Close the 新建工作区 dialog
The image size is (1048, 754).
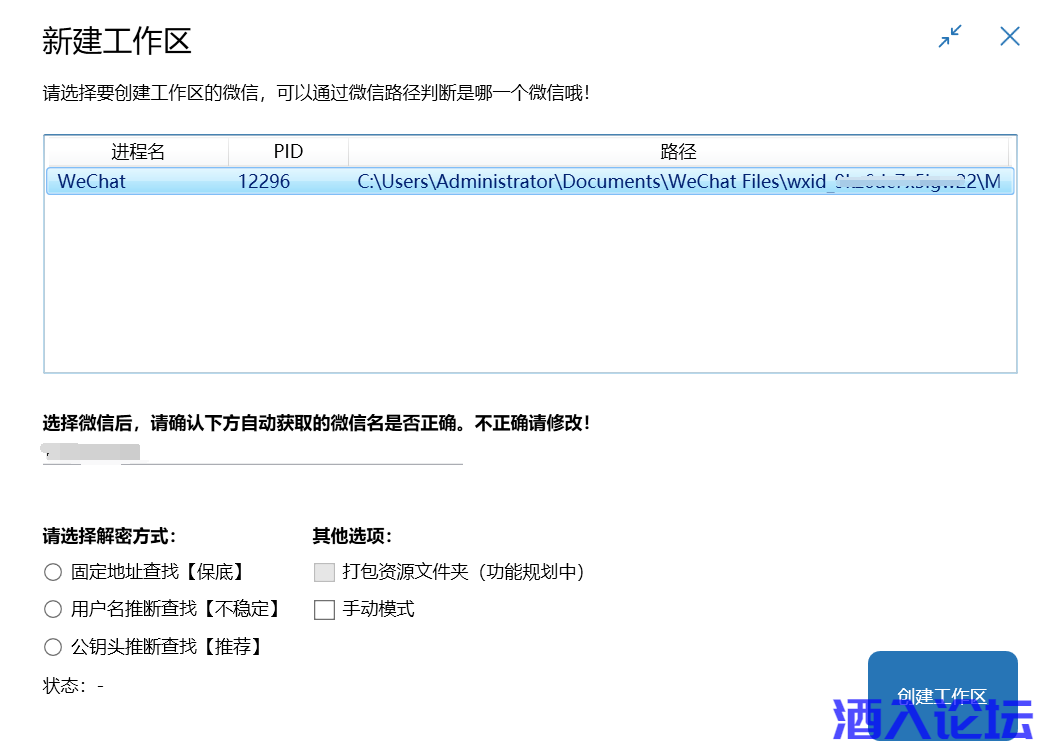pyautogui.click(x=1010, y=37)
